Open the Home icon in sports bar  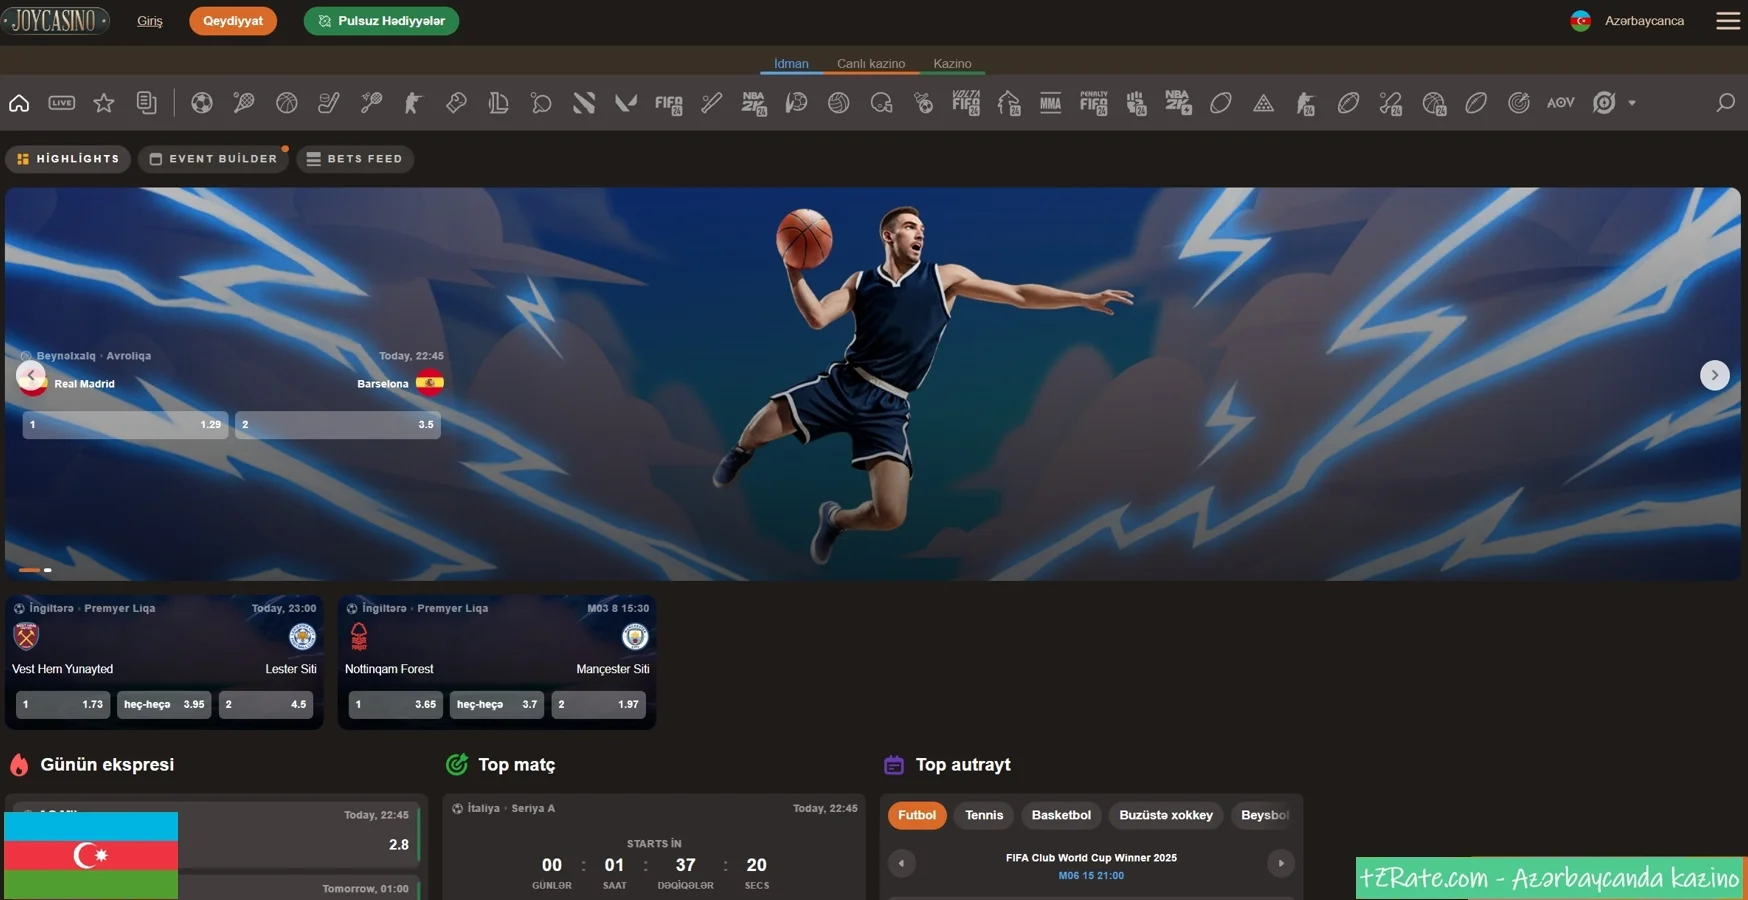point(19,103)
